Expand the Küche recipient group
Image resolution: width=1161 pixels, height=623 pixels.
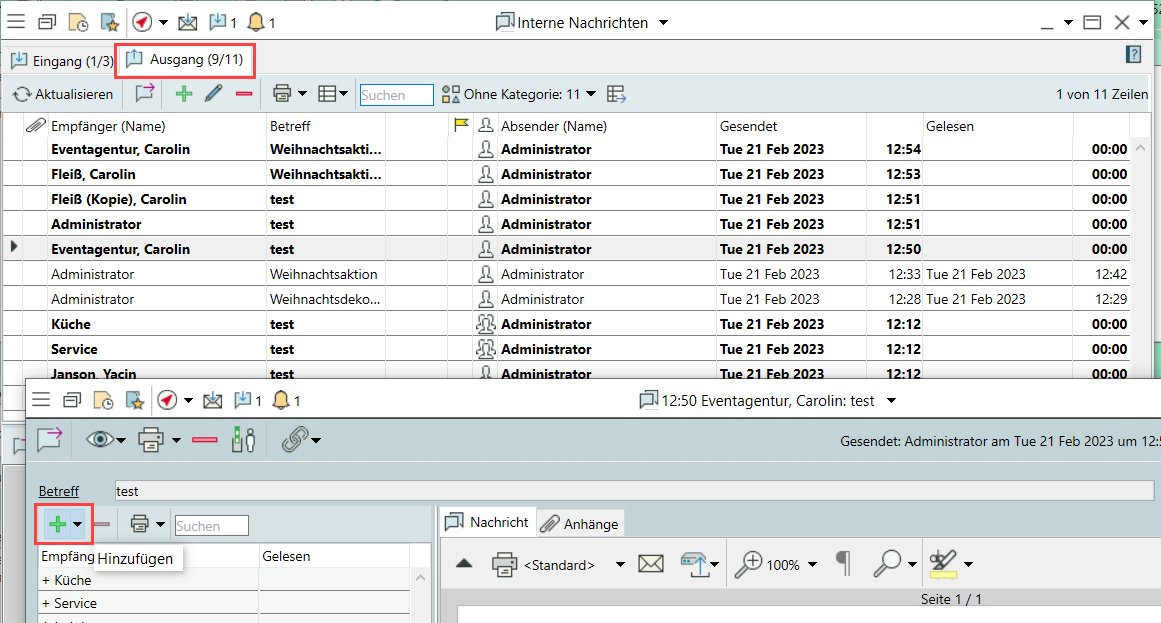pos(46,580)
